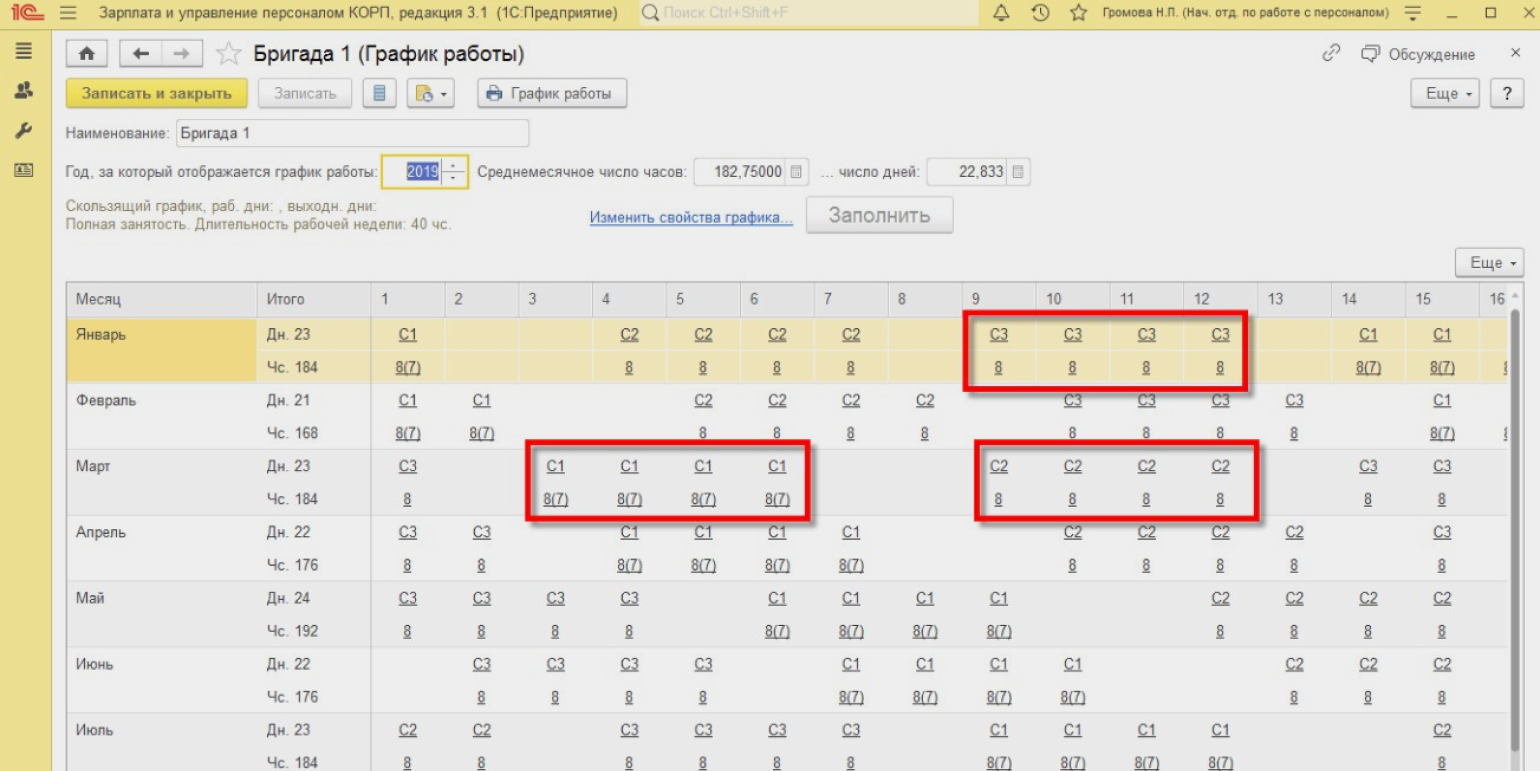Click the notifications bell icon

[x=1003, y=13]
